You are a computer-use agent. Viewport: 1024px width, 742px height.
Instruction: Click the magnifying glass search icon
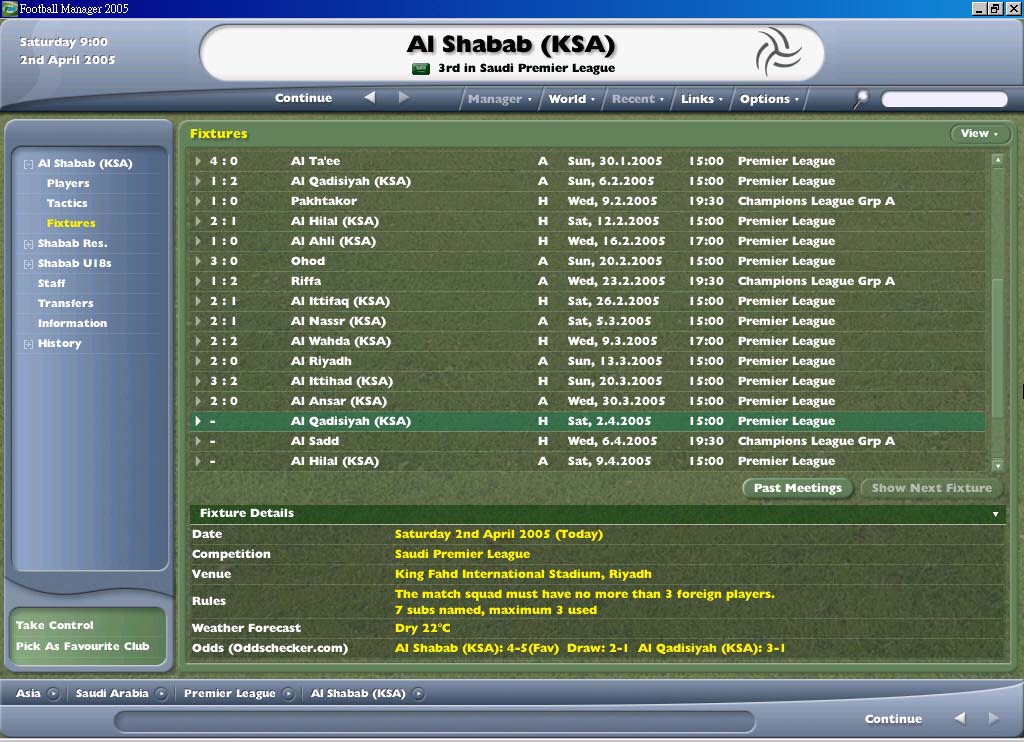pos(861,98)
